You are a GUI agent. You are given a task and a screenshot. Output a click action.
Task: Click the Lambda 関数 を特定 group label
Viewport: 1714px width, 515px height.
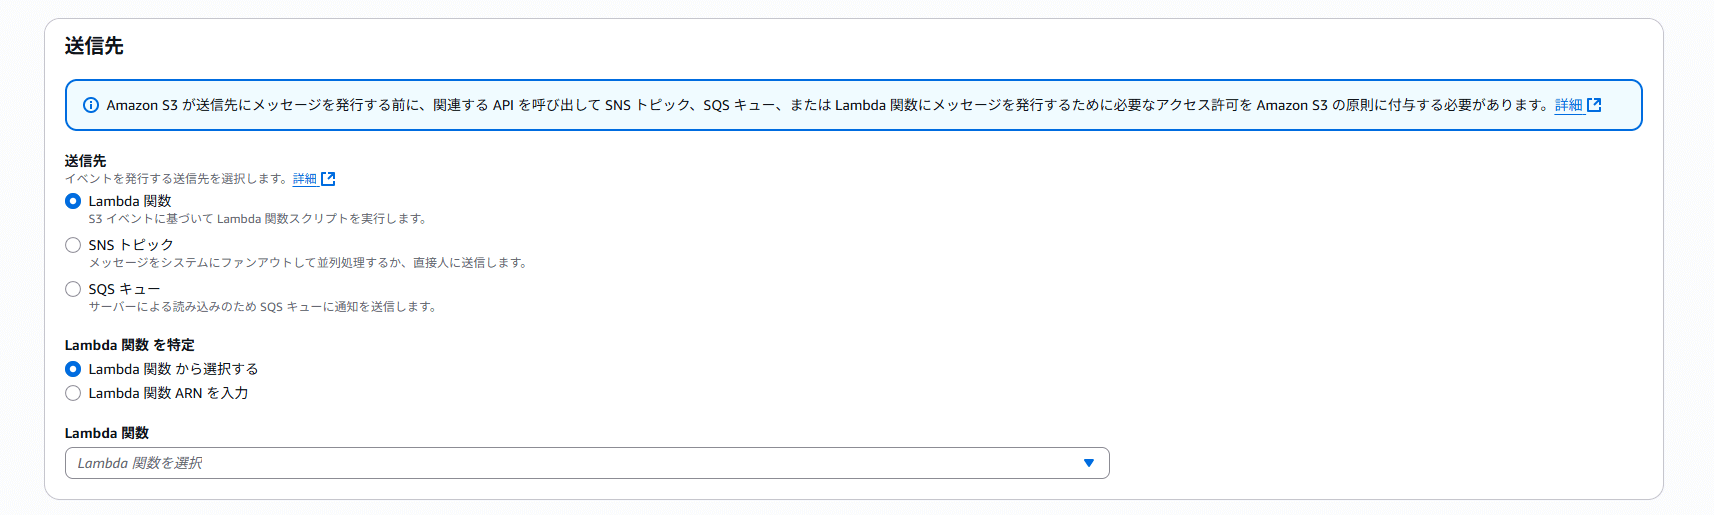[x=130, y=345]
